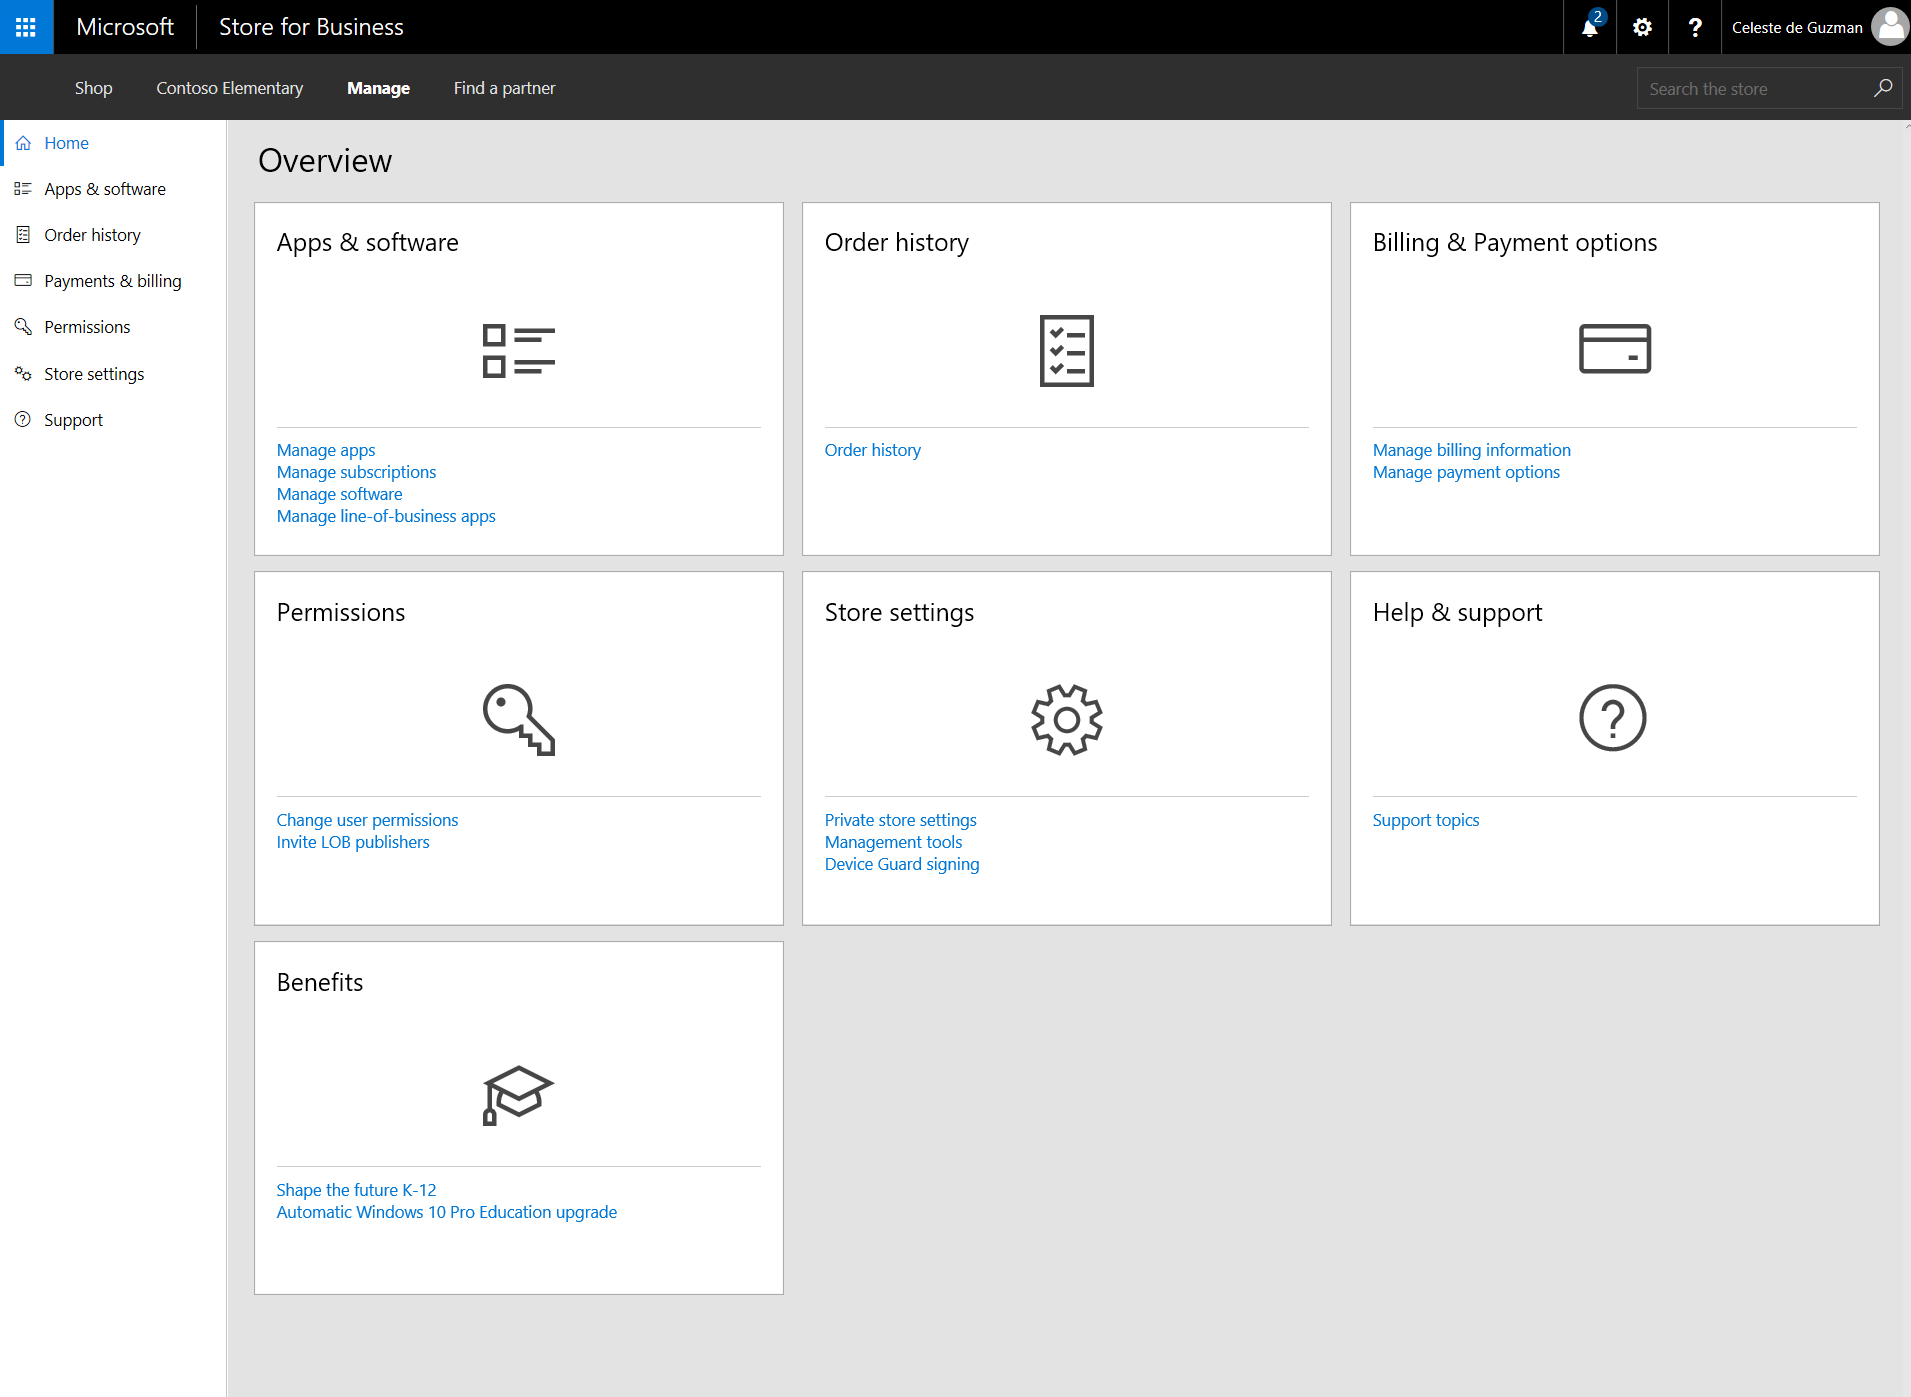This screenshot has height=1397, width=1911.
Task: Open Automatic Windows 10 Pro Education upgrade link
Action: 446,1212
